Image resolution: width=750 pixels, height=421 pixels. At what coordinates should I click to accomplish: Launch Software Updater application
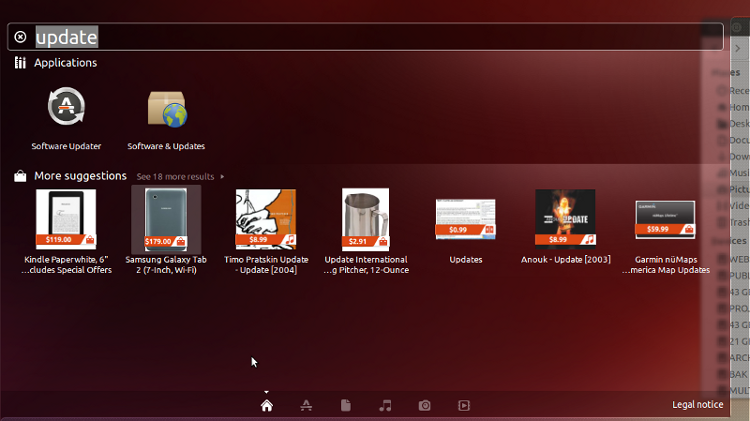66,106
